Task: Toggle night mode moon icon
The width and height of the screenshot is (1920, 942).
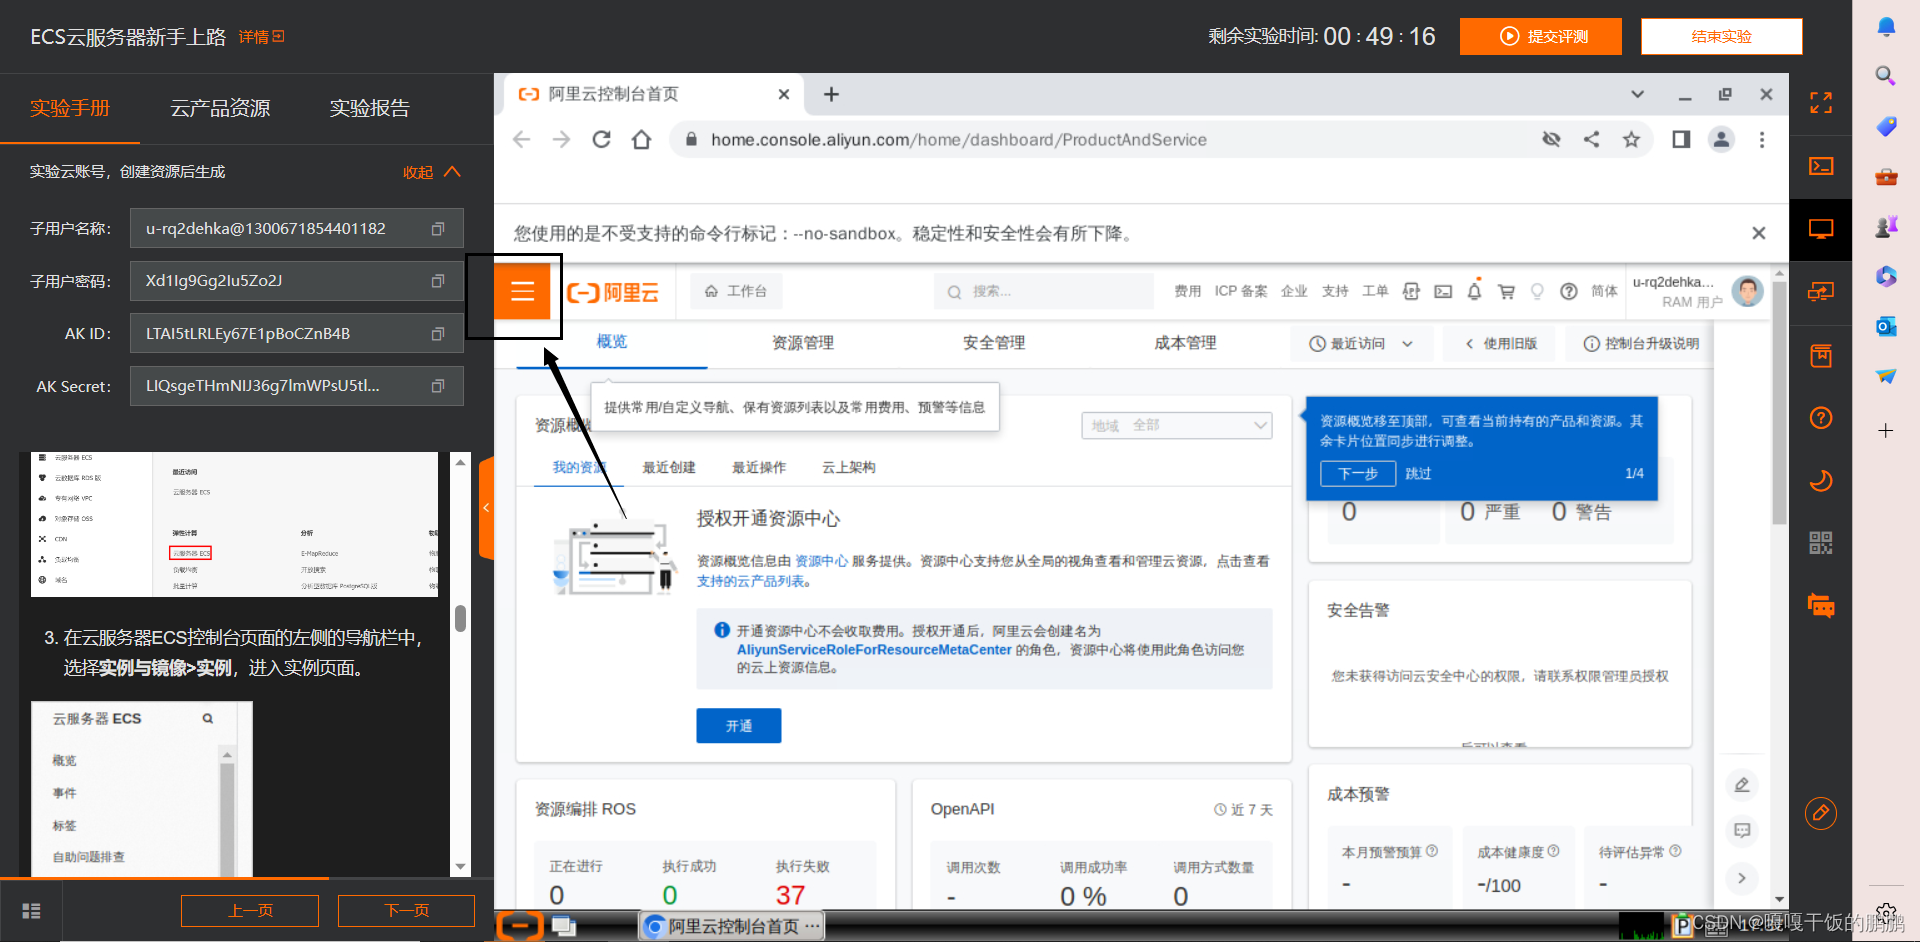Action: pyautogui.click(x=1821, y=481)
